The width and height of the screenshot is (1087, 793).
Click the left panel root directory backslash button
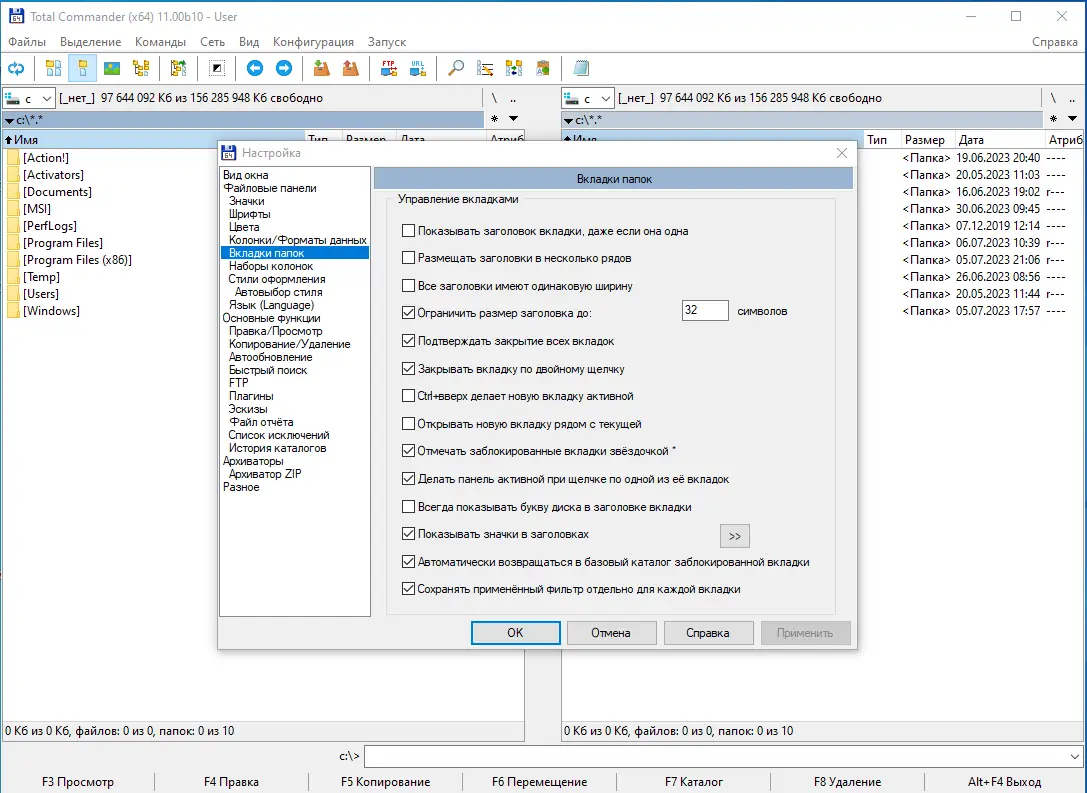(494, 98)
